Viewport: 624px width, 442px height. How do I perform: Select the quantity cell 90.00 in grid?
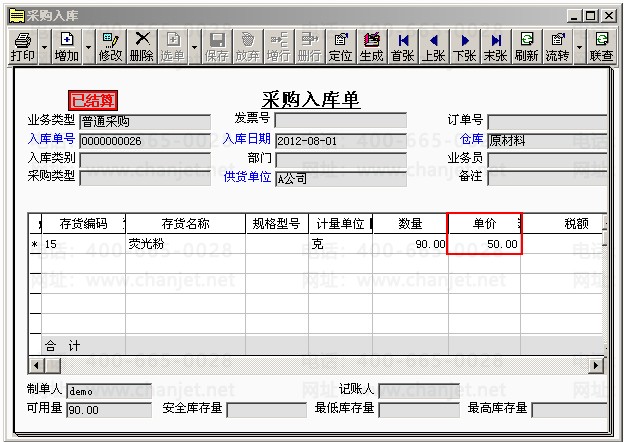[410, 244]
